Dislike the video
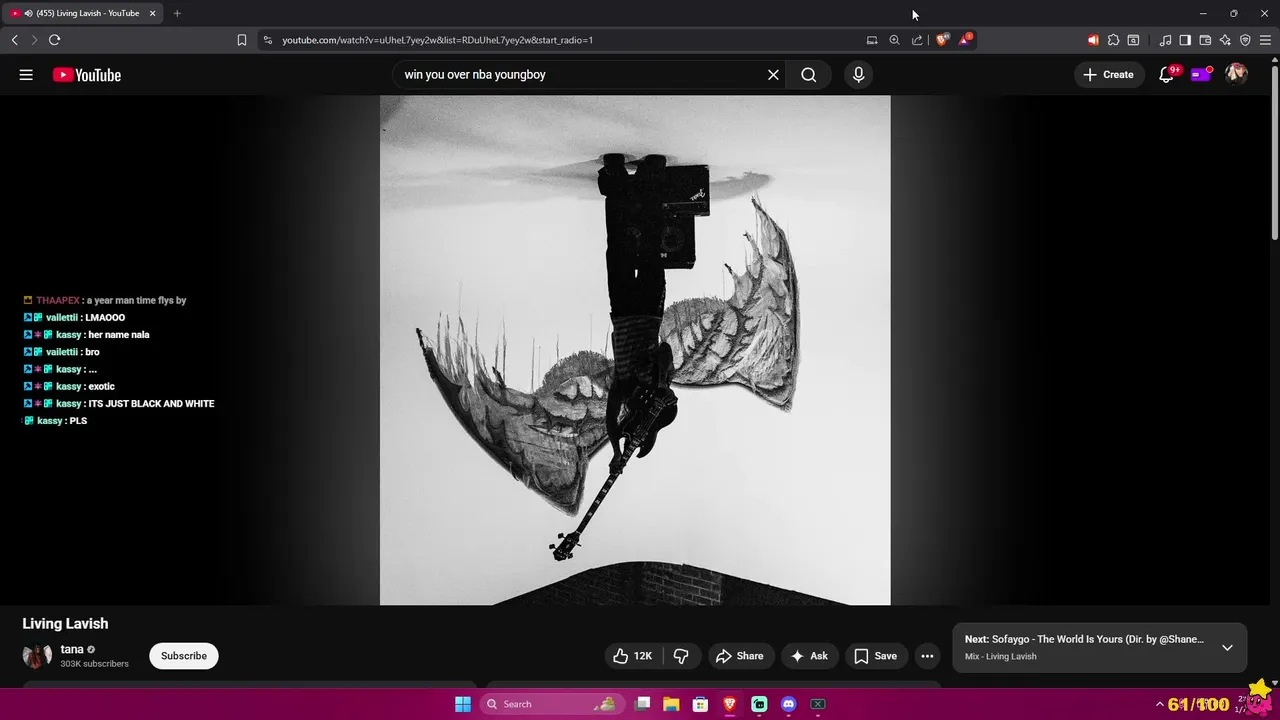 point(681,656)
